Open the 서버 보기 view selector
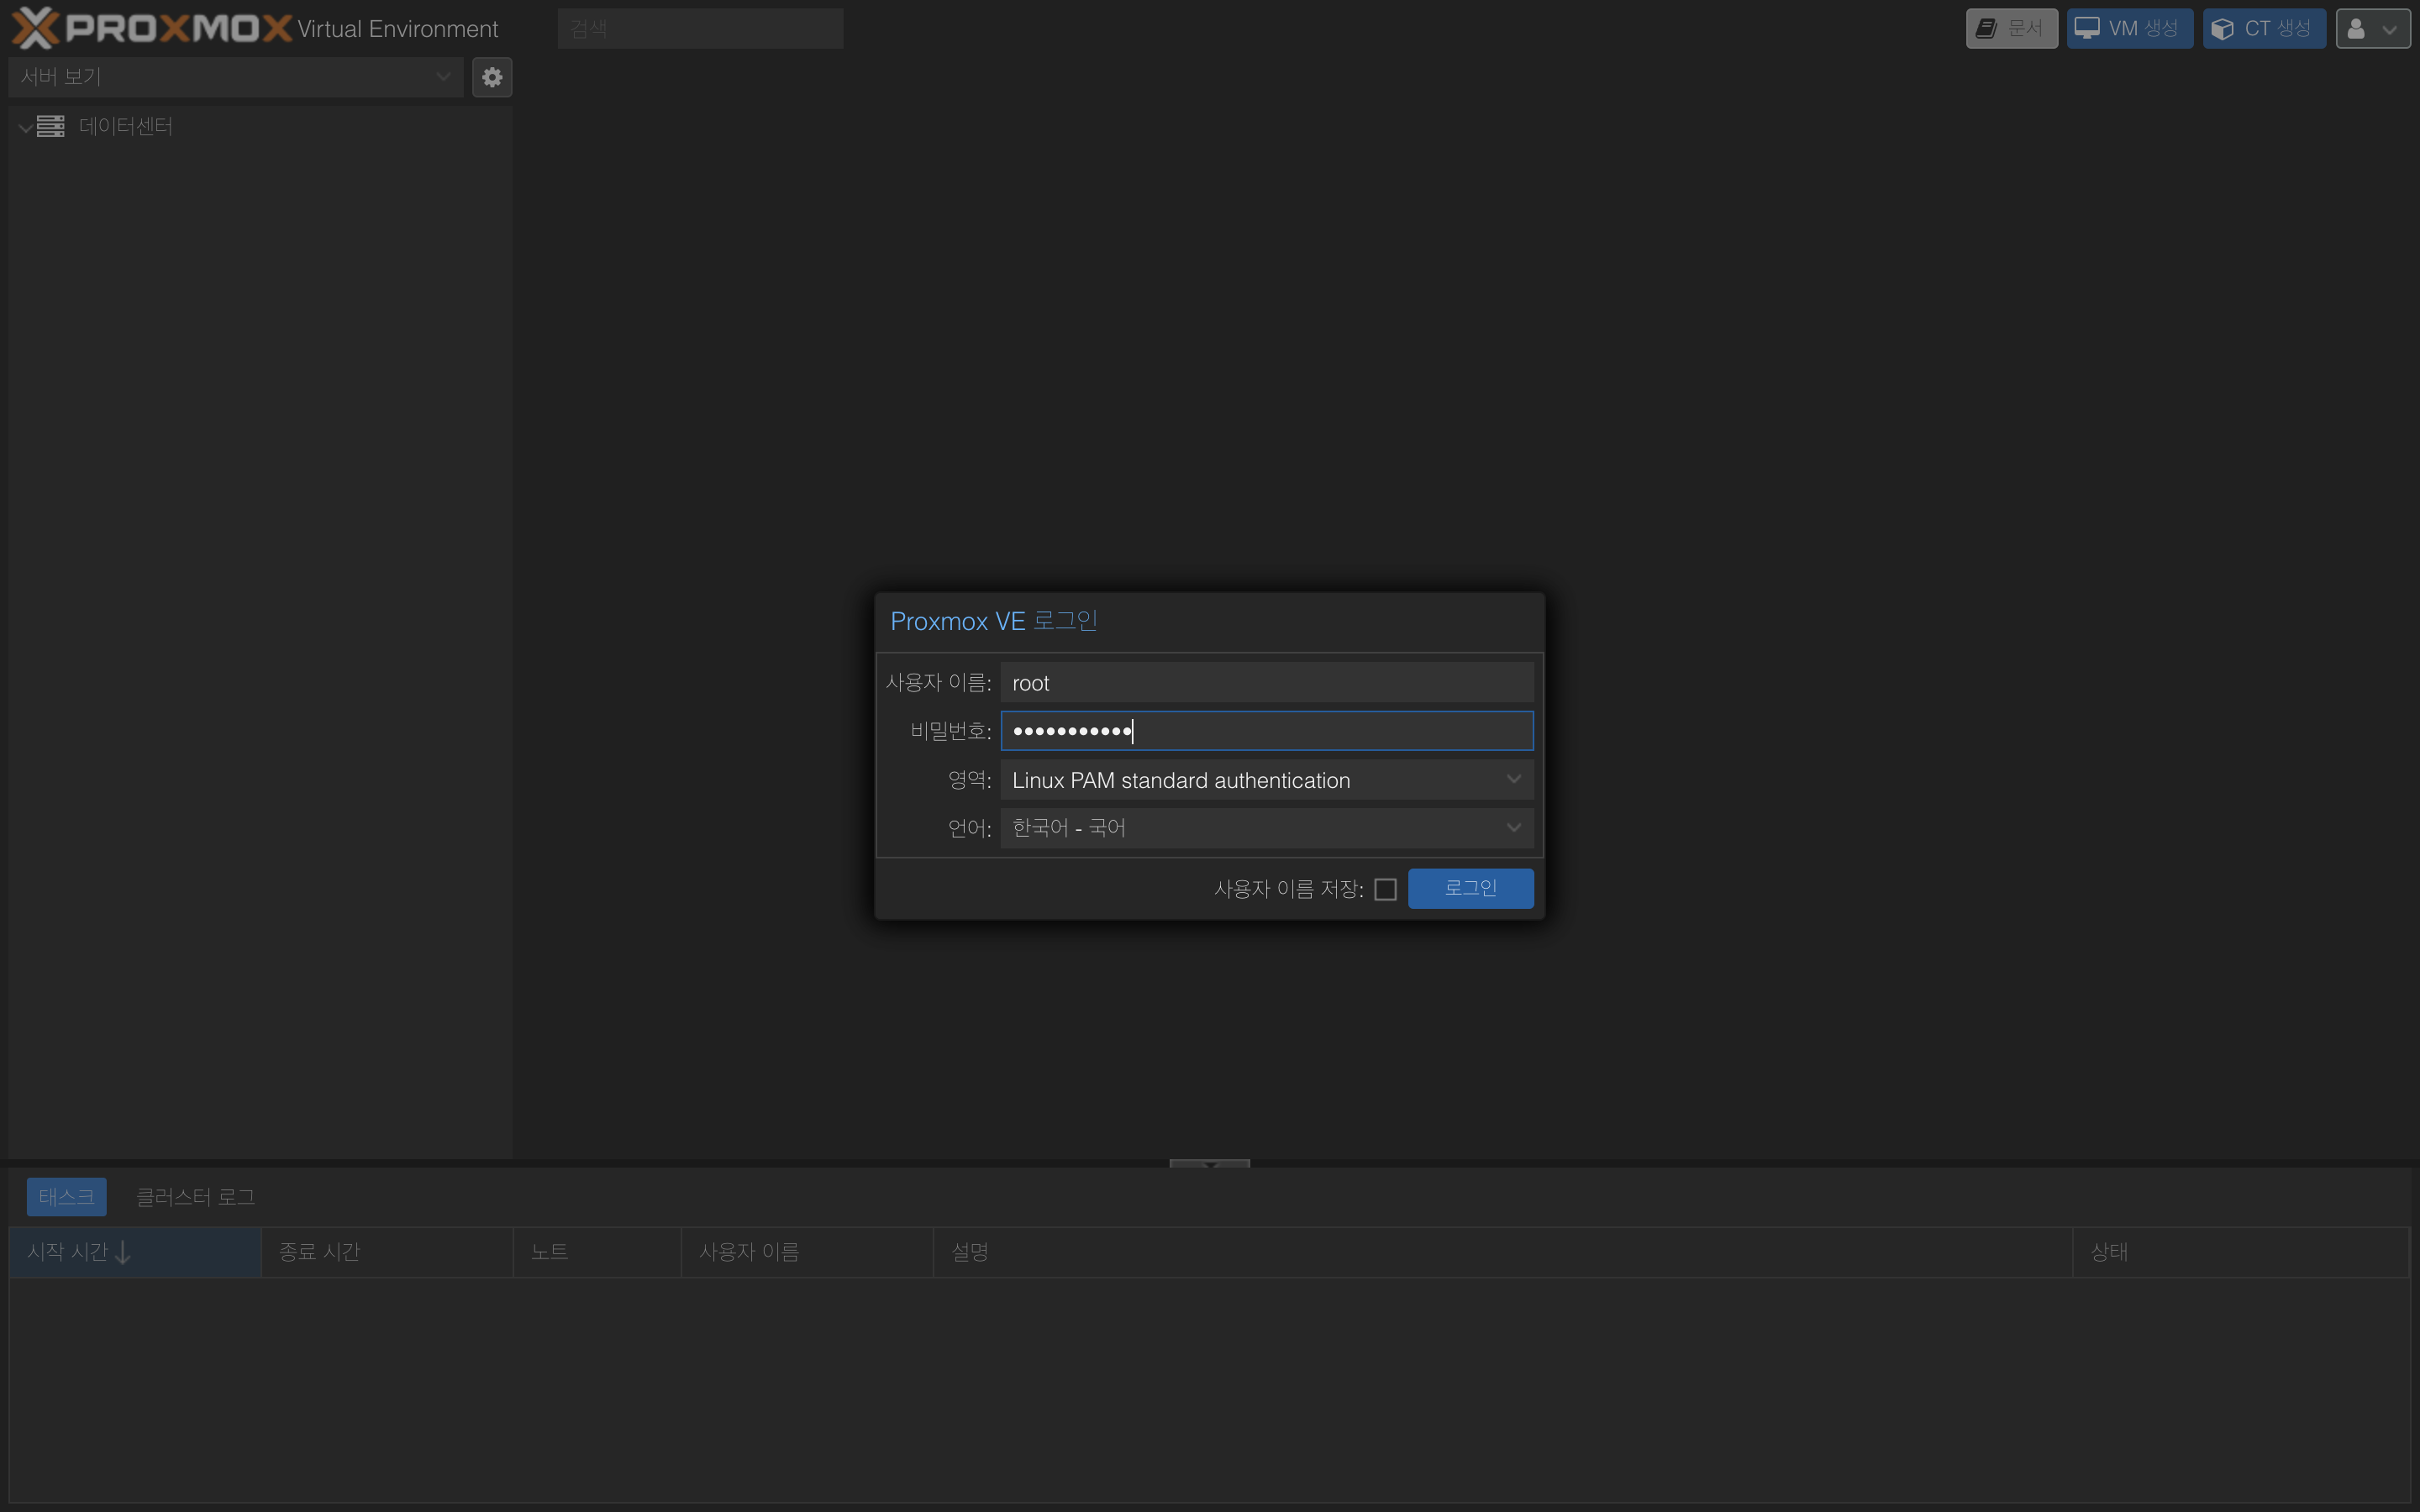The height and width of the screenshot is (1512, 2420). [236, 77]
